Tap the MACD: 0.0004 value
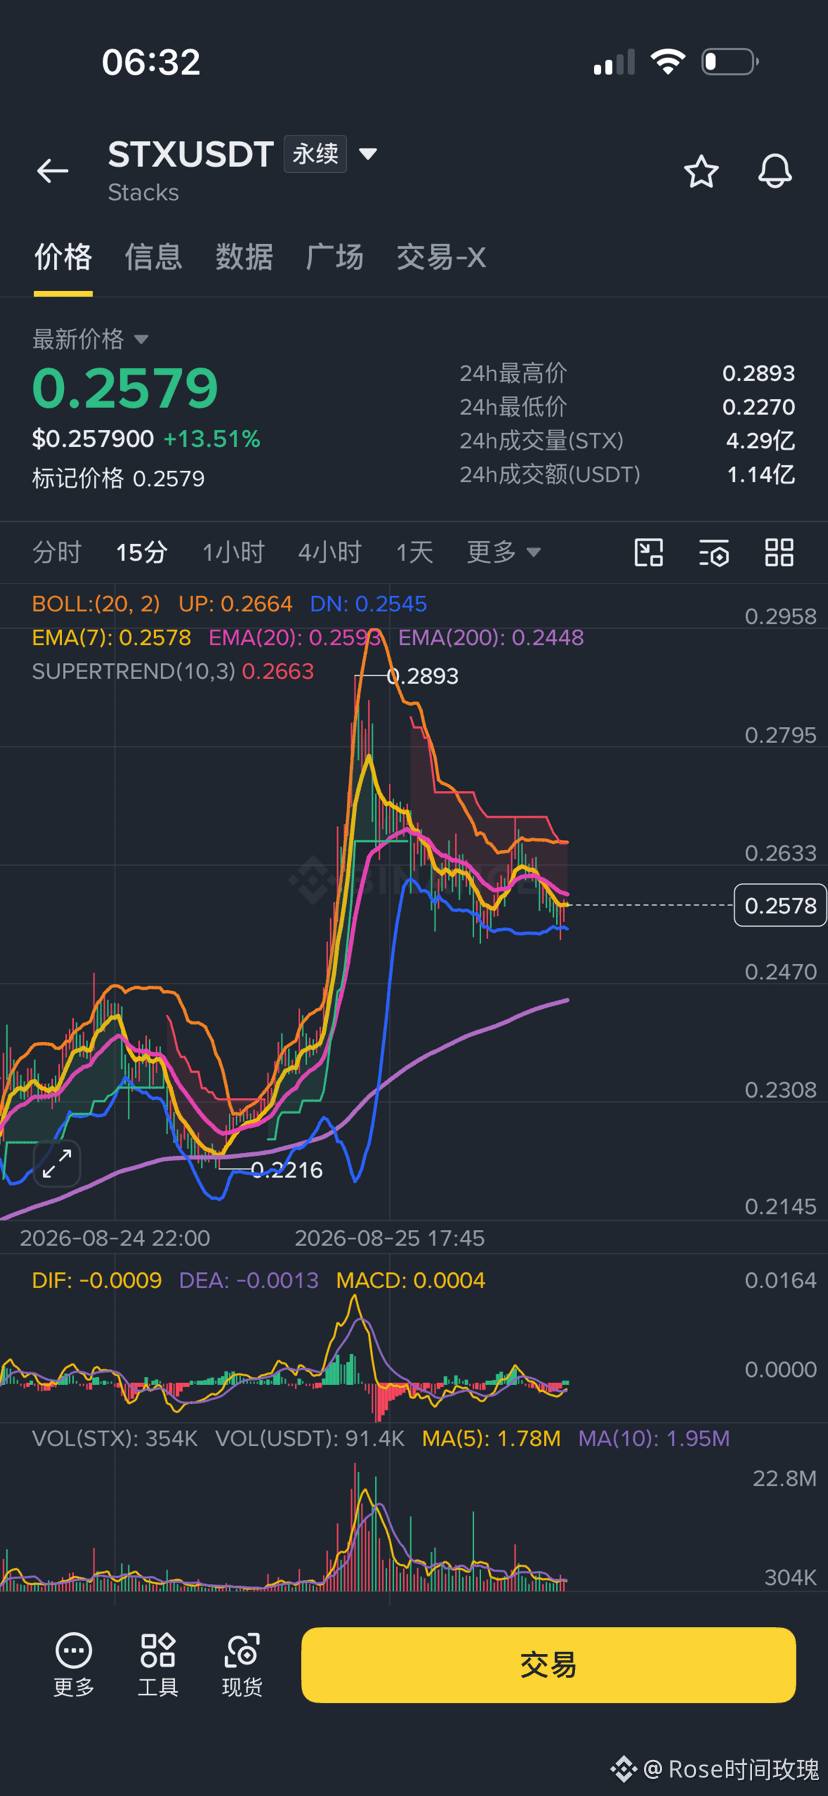 coord(411,1281)
